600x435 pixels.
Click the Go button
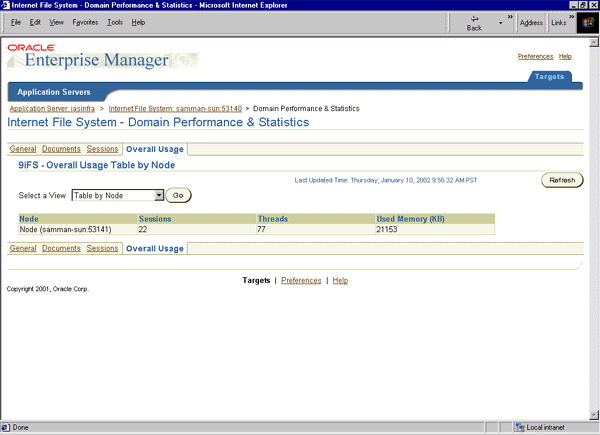(178, 196)
